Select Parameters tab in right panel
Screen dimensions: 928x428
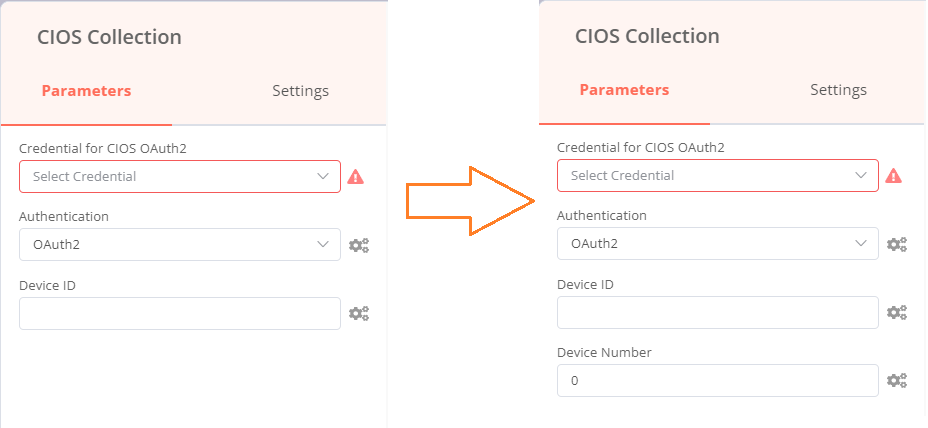pyautogui.click(x=624, y=90)
